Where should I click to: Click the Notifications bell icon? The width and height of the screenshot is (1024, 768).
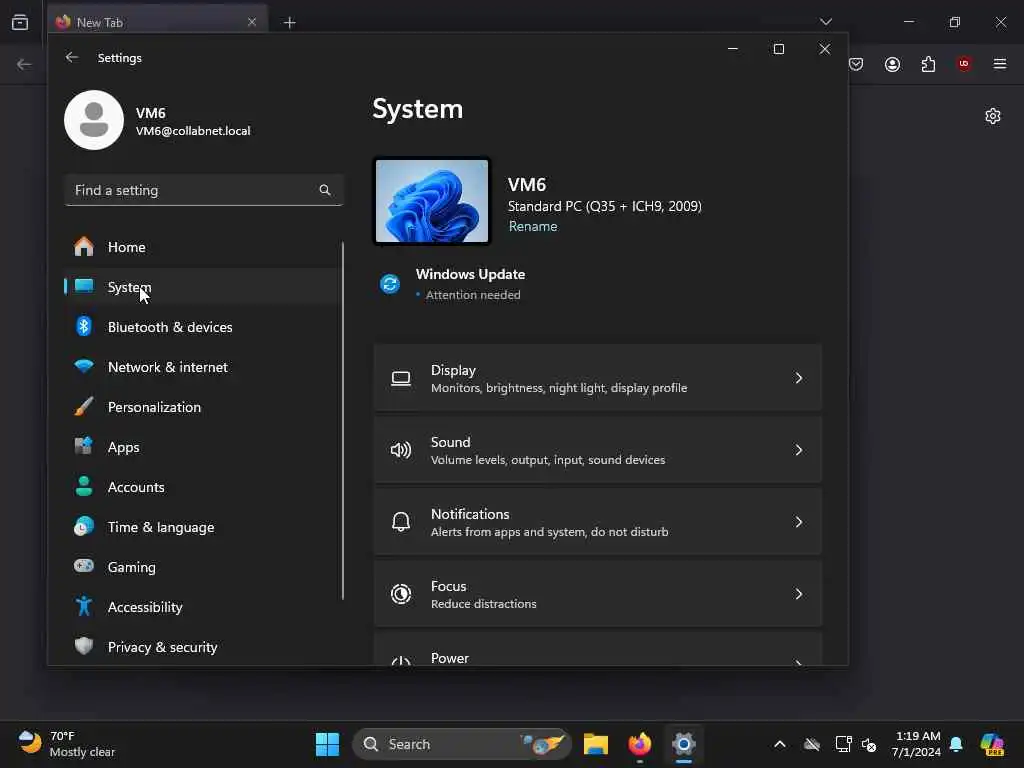click(401, 522)
